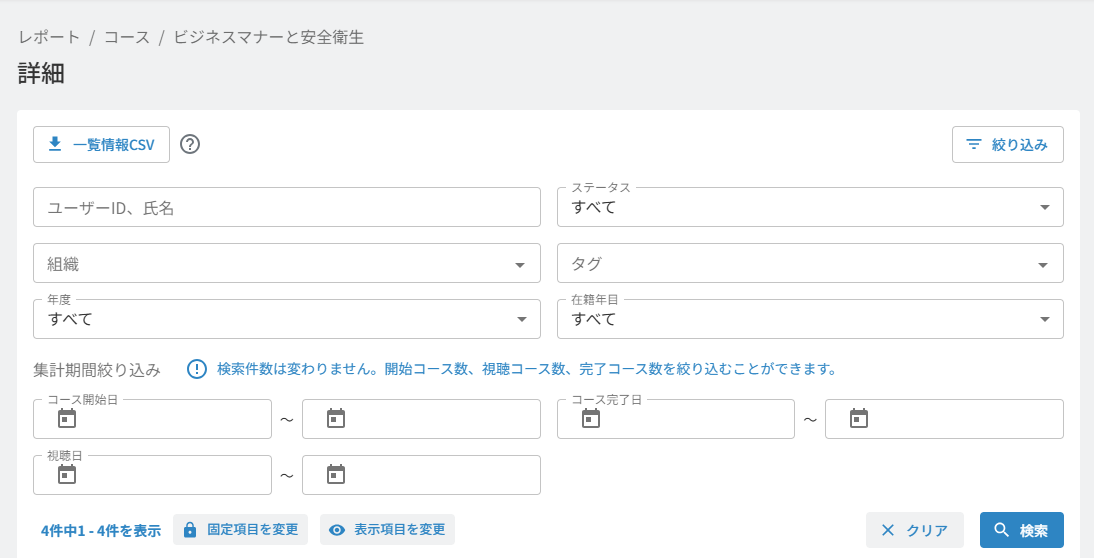Open calendar for 視聴日 end date
Viewport: 1094px width, 558px height.
coord(336,474)
